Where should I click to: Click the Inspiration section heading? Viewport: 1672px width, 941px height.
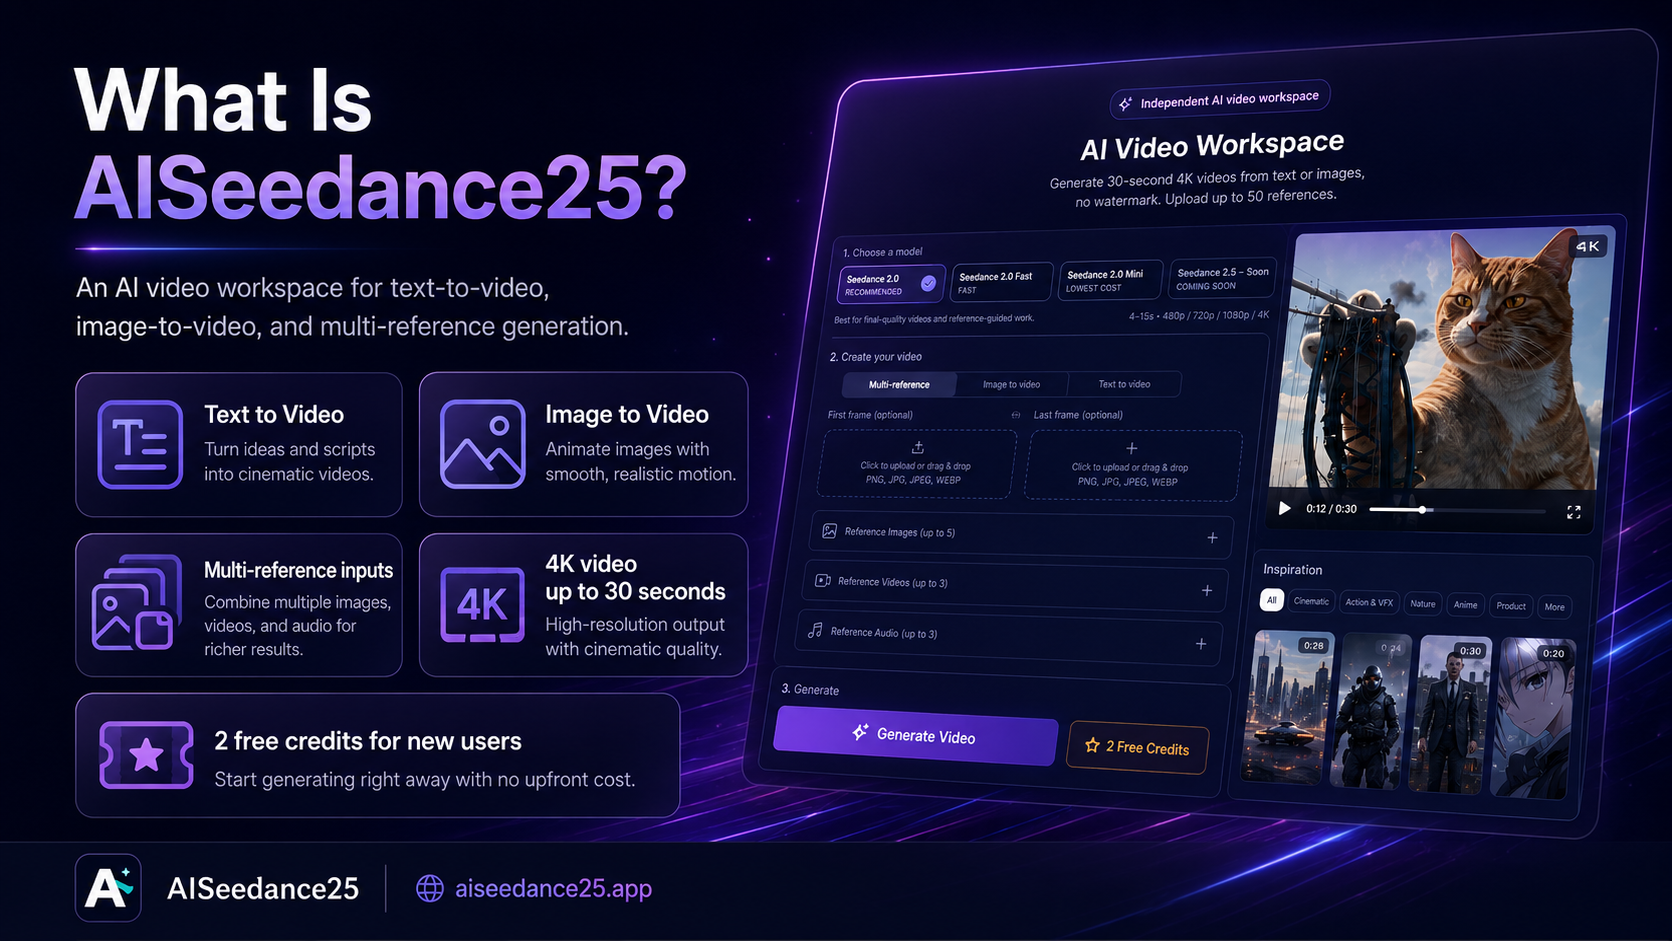1292,569
